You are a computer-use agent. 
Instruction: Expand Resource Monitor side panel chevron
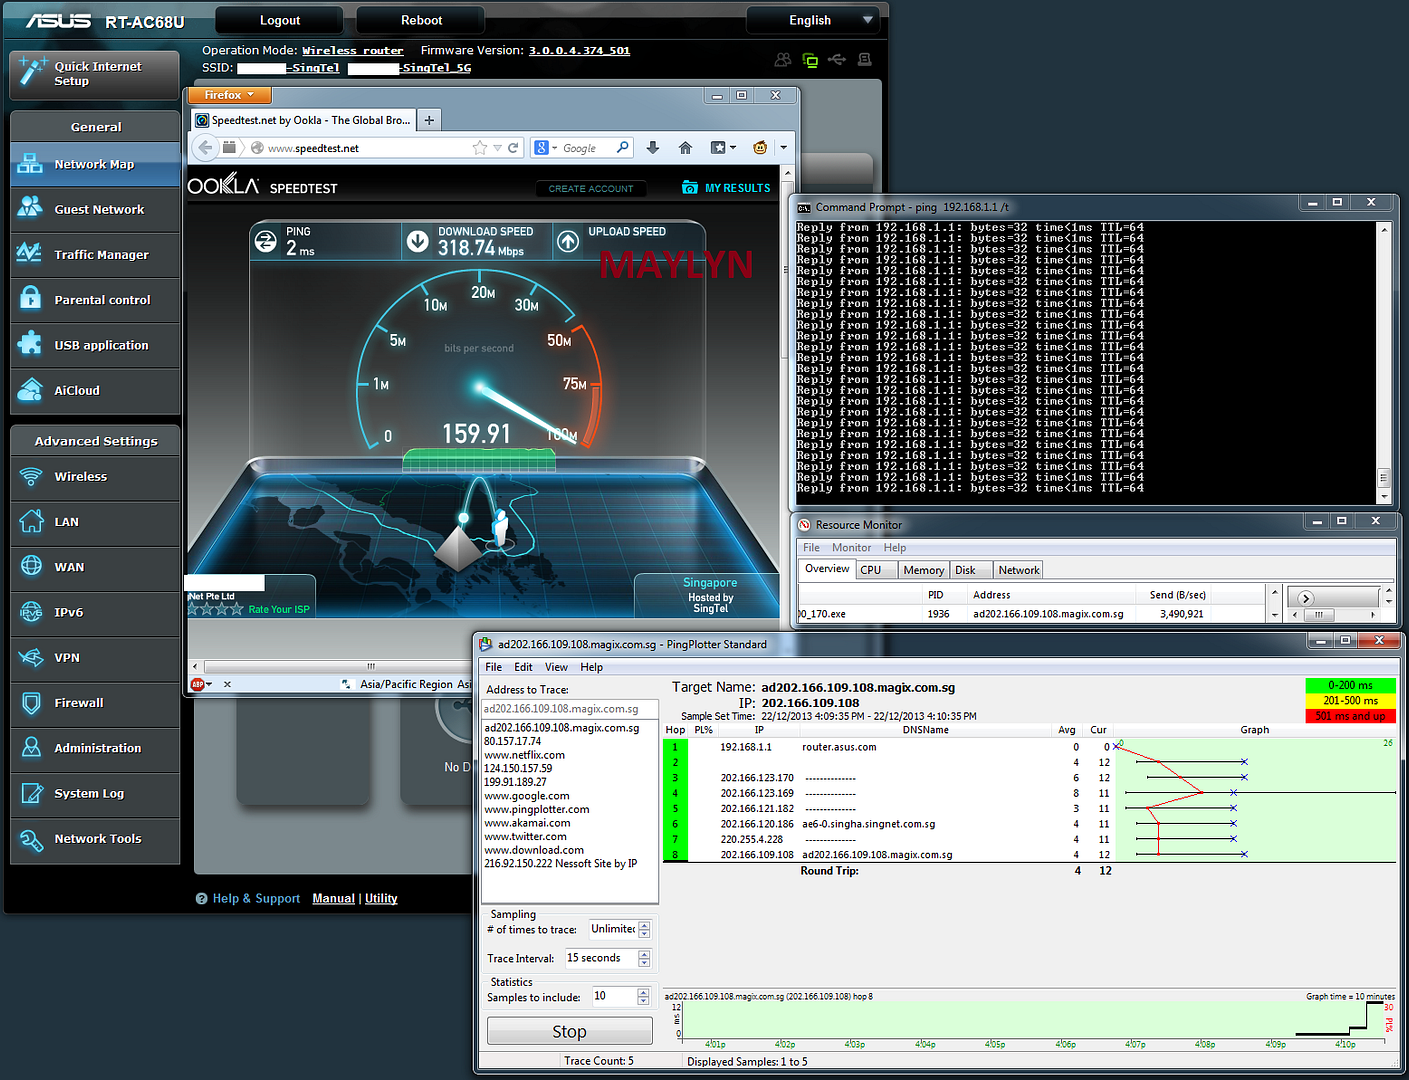coord(1305,598)
